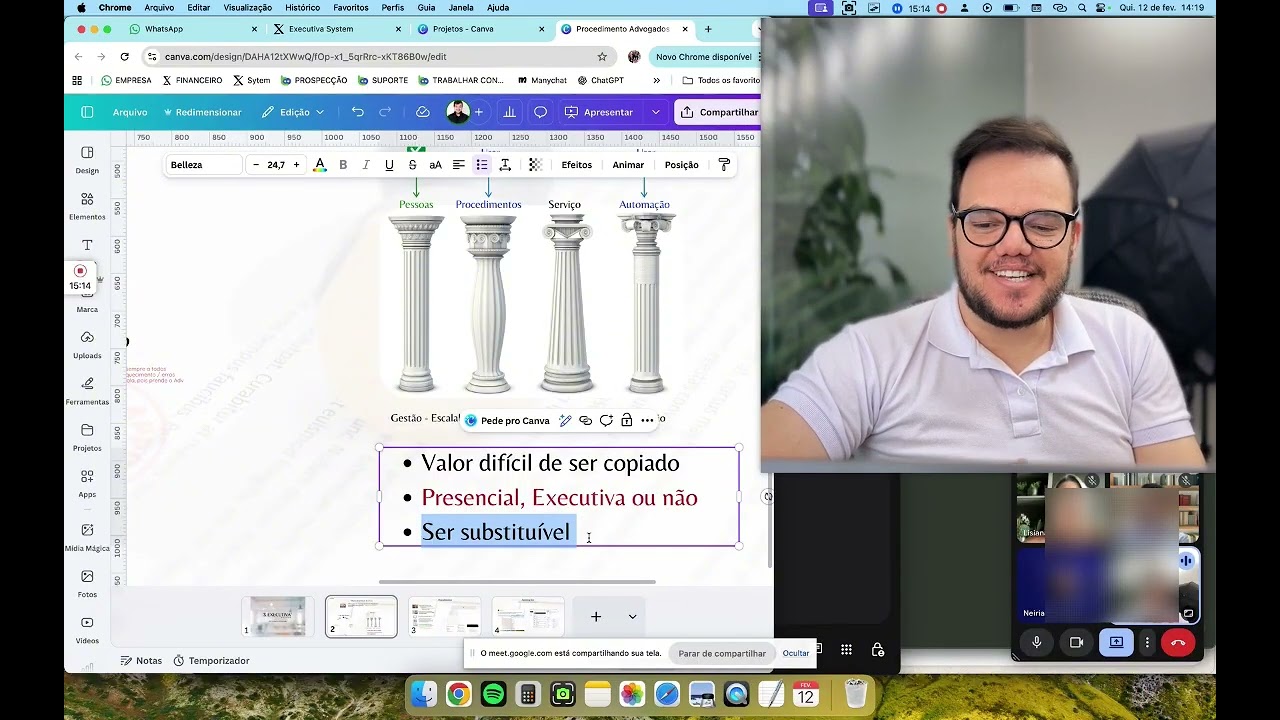1280x720 pixels.
Task: Open Notas at the bottom bar
Action: click(141, 661)
